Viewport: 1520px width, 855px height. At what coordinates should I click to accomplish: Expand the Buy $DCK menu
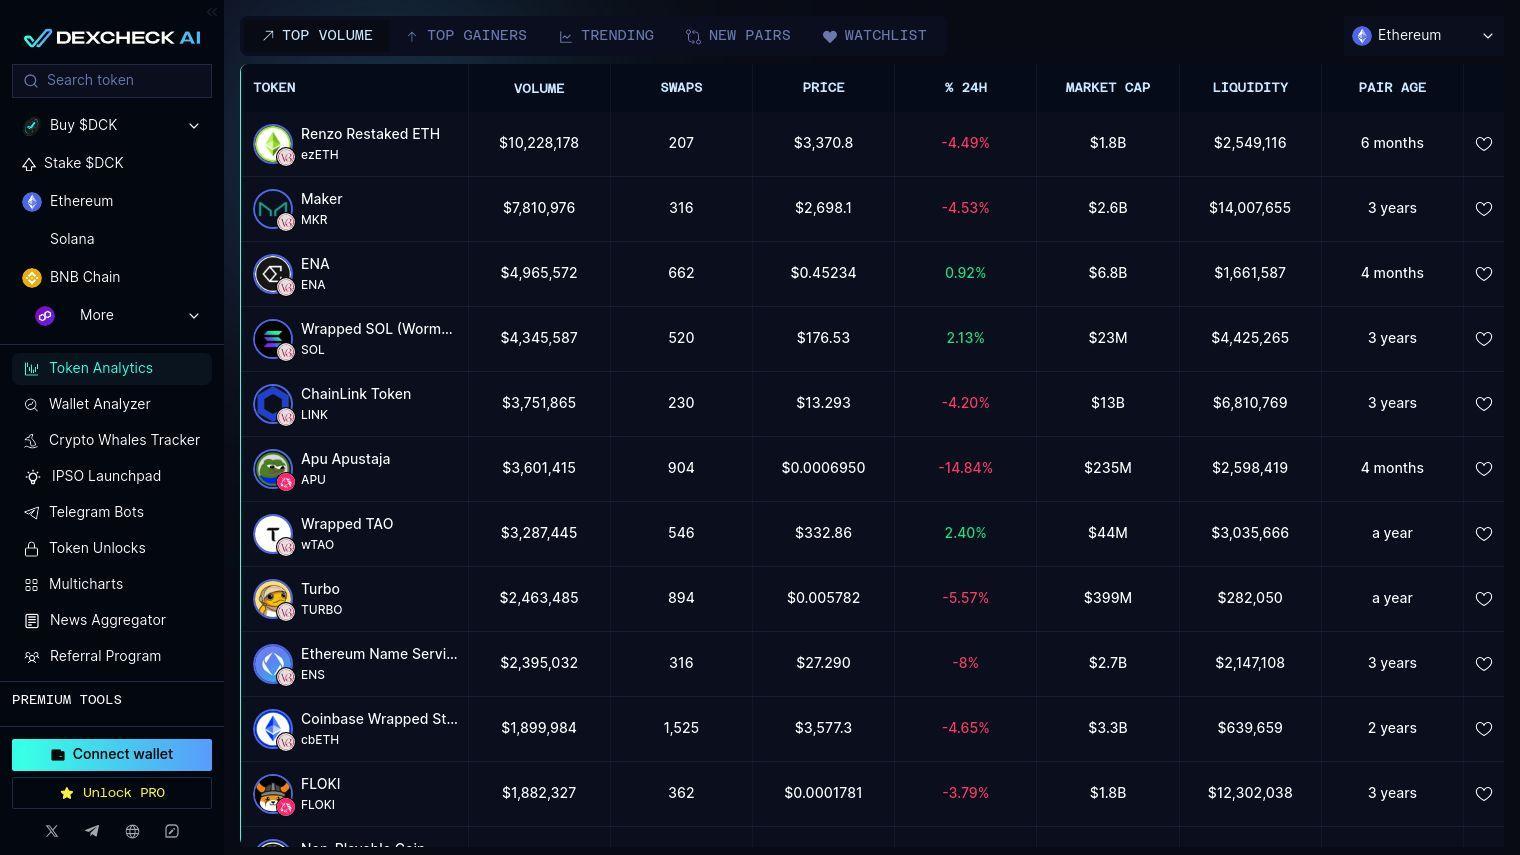point(112,125)
